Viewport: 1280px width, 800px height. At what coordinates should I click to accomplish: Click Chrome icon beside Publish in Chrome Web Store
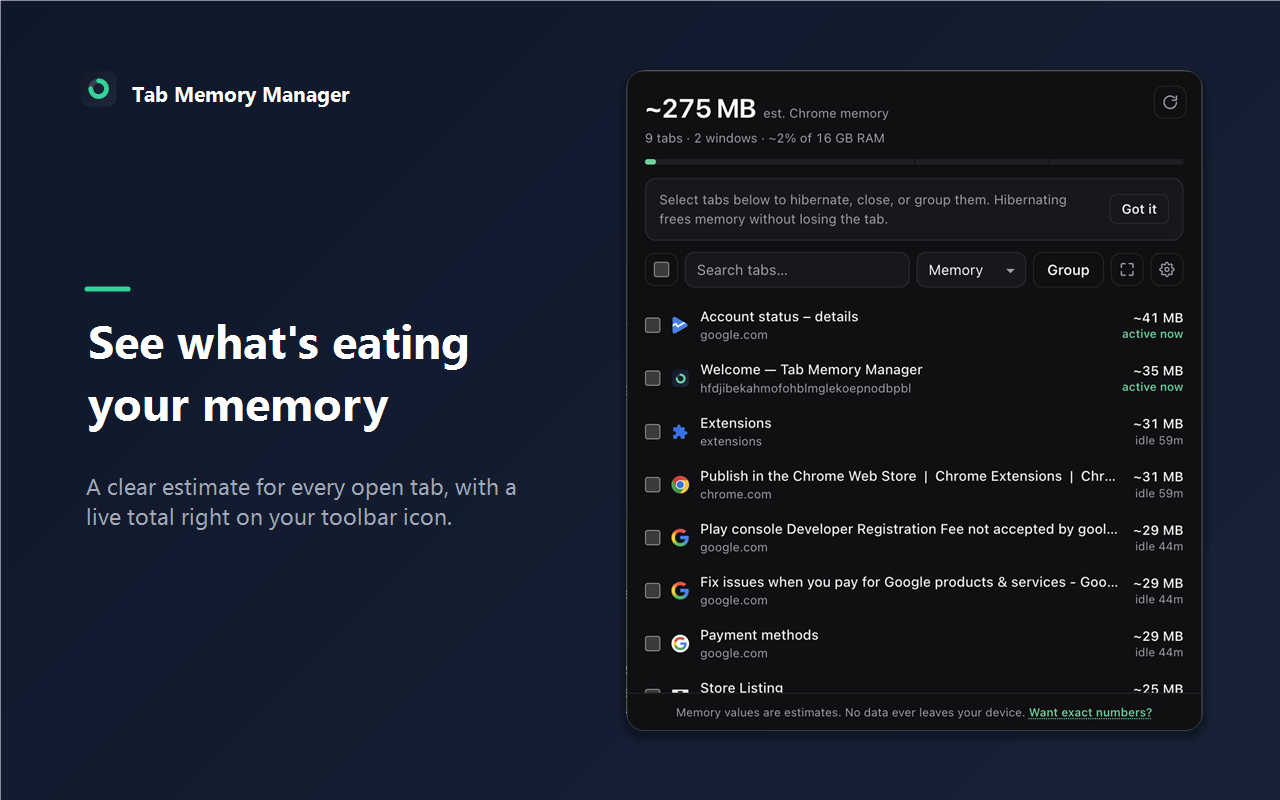(x=680, y=485)
